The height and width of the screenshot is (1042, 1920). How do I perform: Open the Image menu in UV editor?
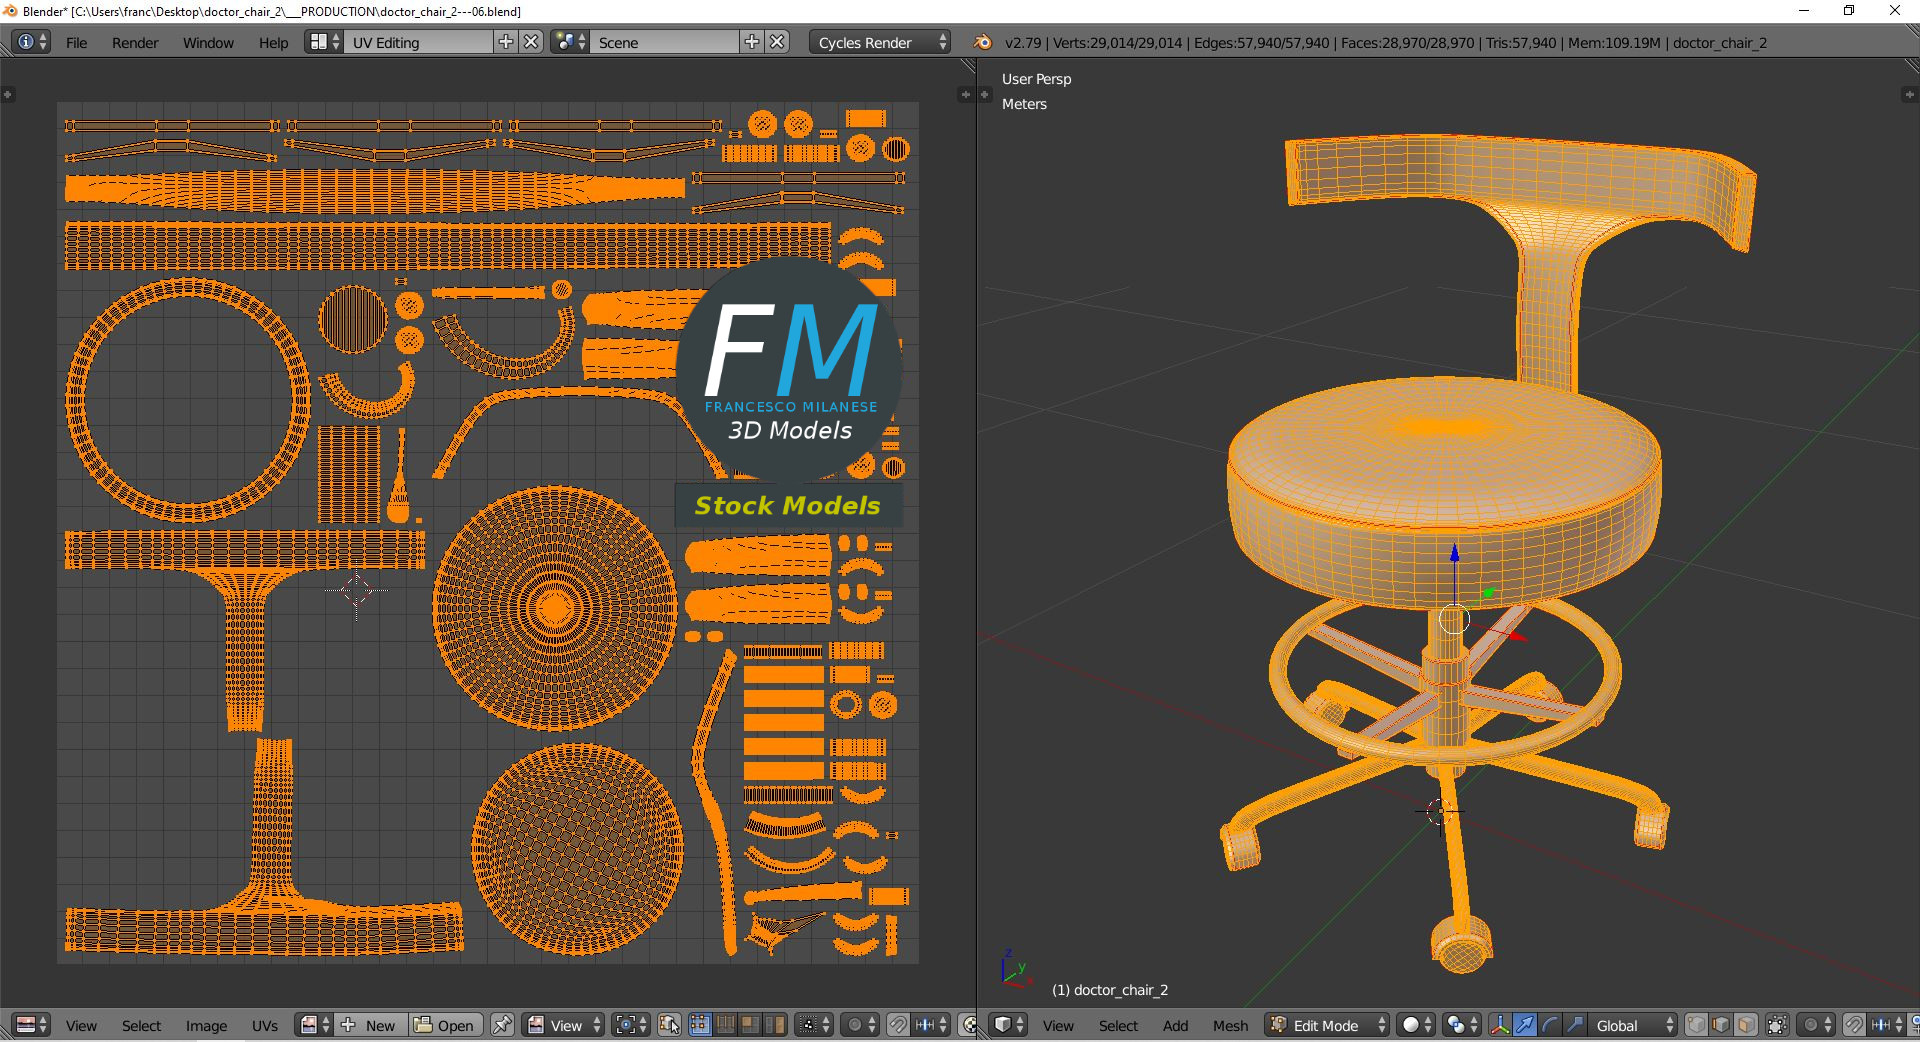coord(206,1026)
